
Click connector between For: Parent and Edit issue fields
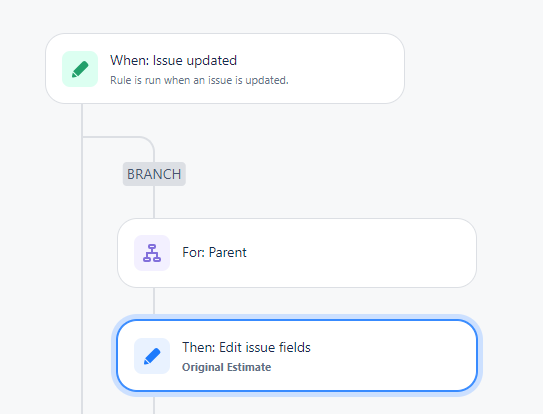154,301
